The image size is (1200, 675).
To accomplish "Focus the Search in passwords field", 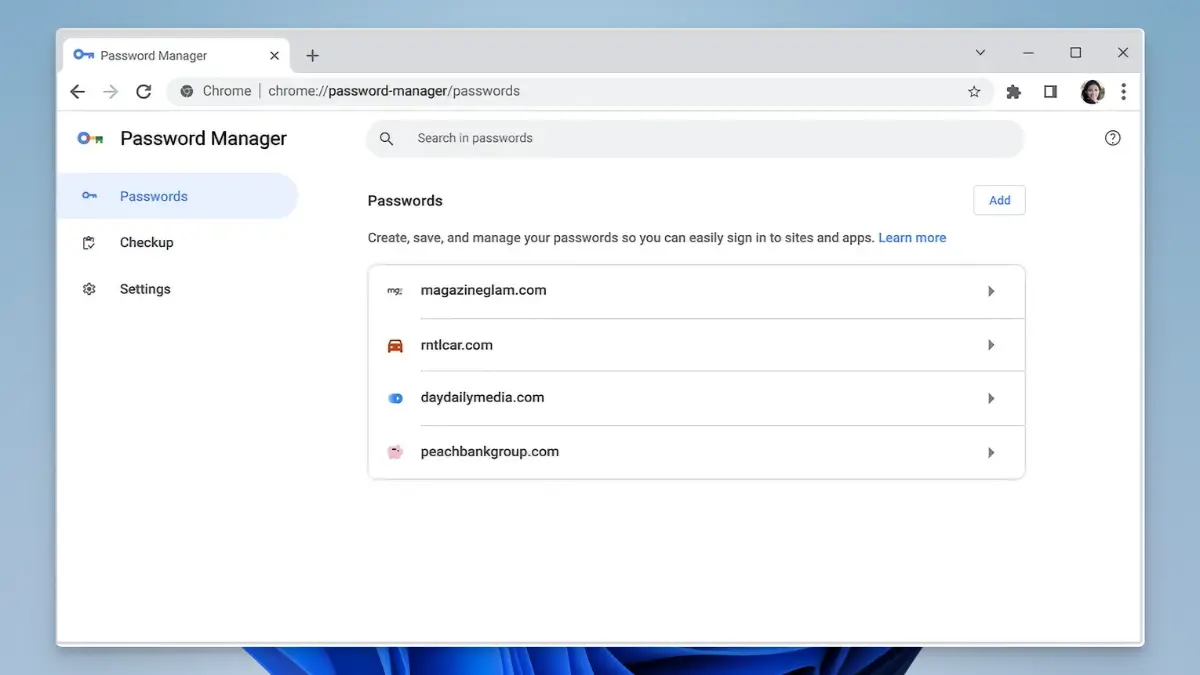I will click(700, 138).
